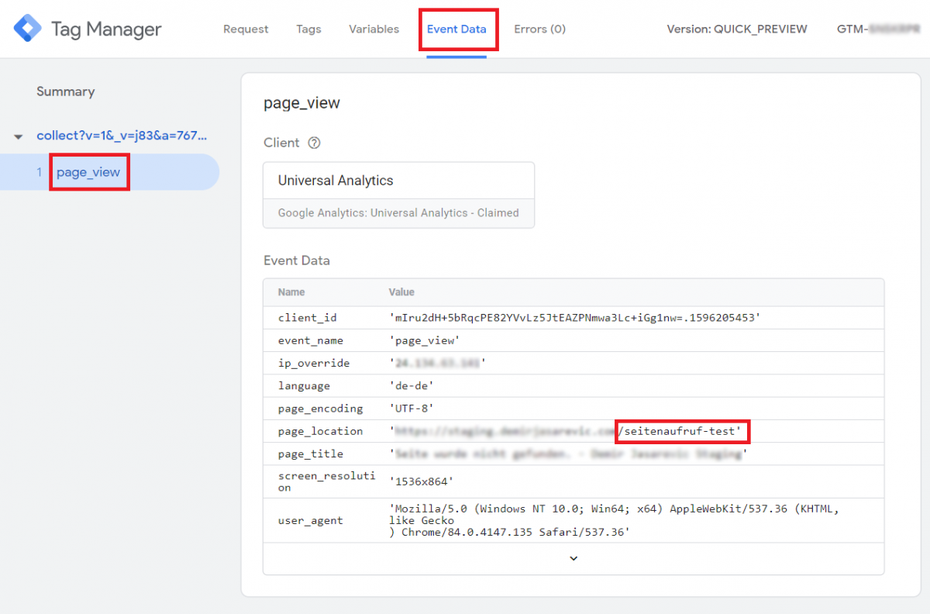Screen dimensions: 930x614
Task: Select Summary in the left sidebar
Action: point(65,91)
